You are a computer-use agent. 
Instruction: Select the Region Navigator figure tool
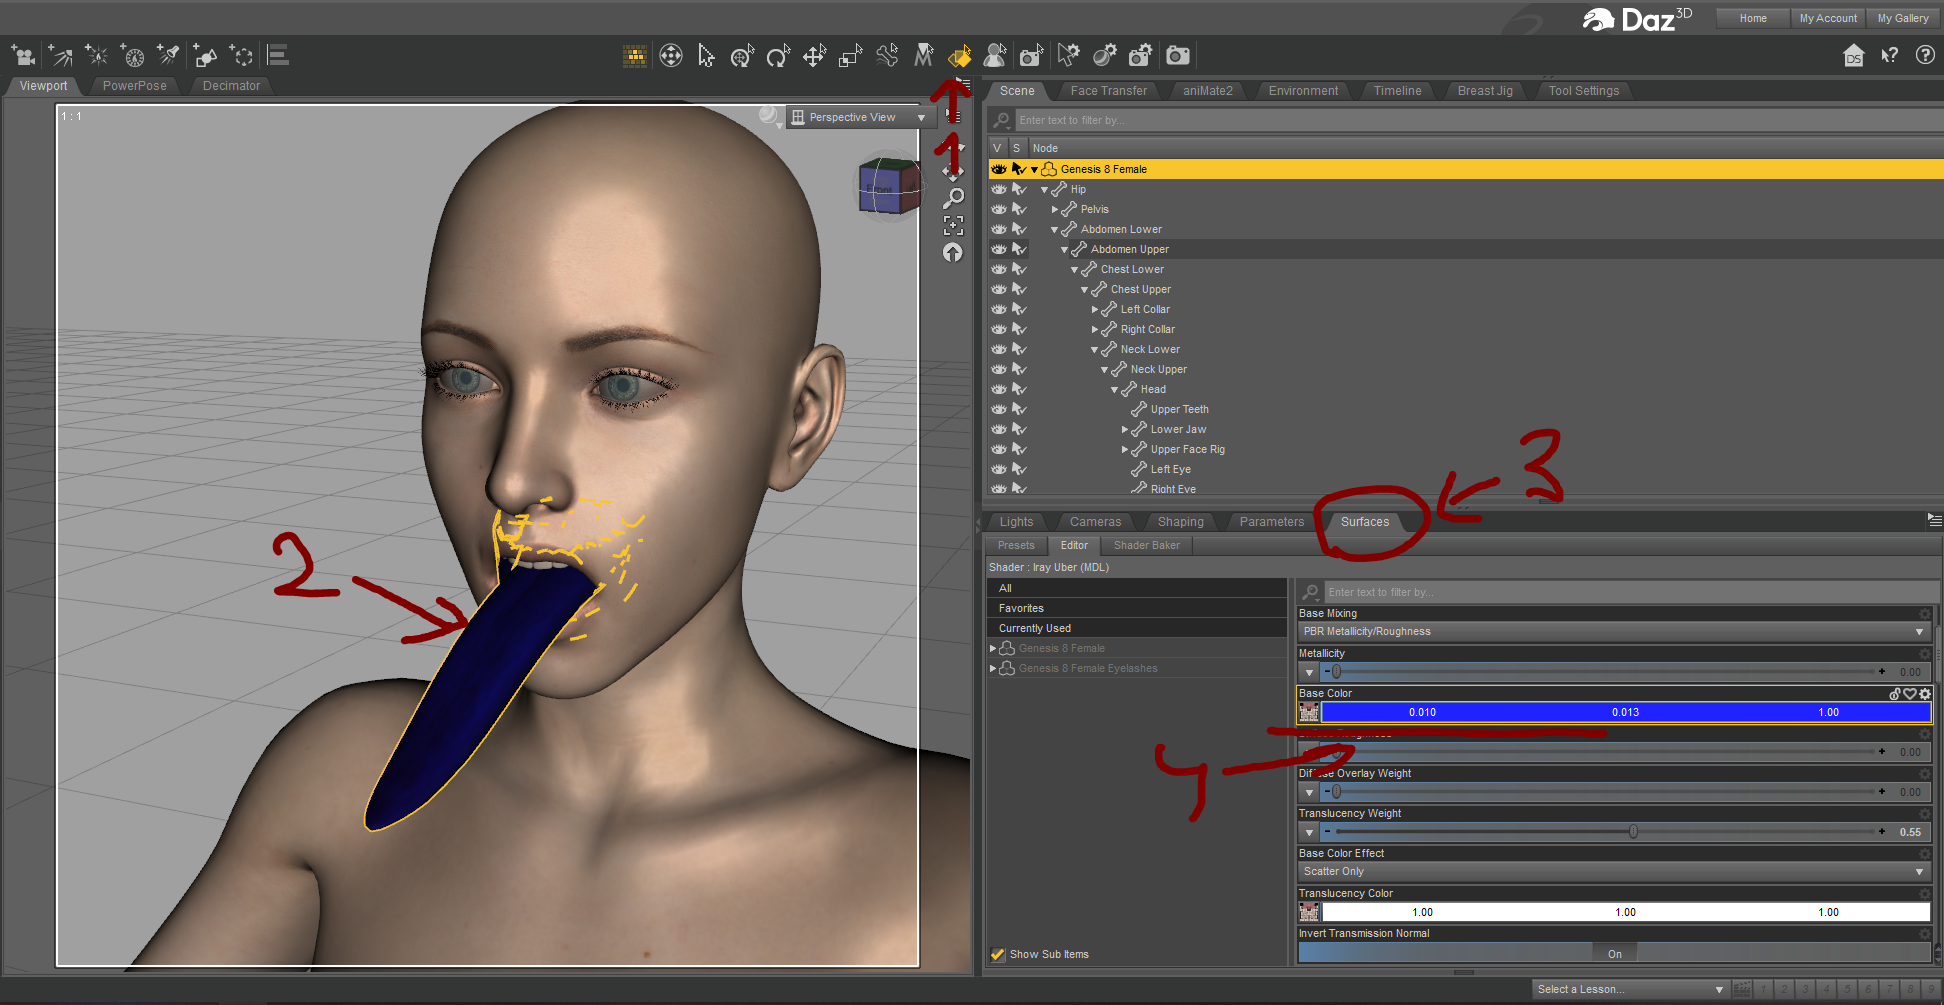click(995, 56)
